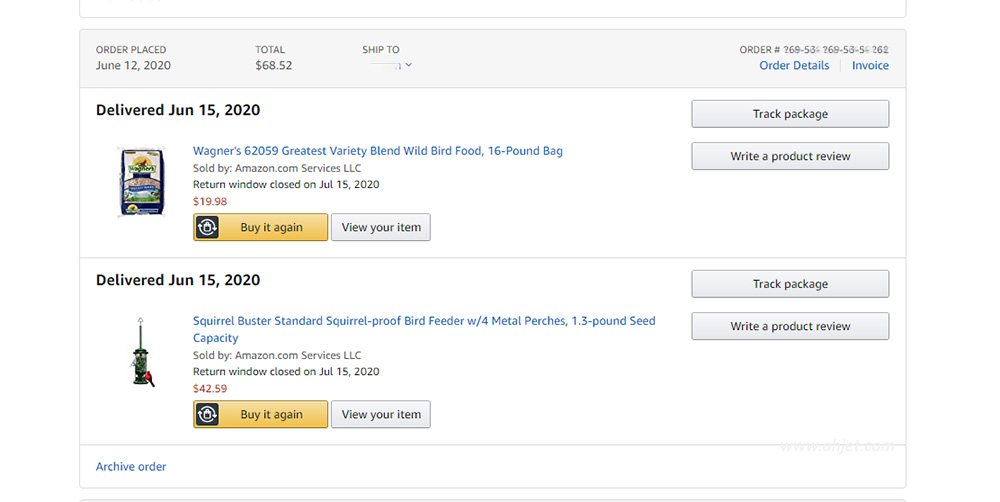View your item for Wagner's bird food
Viewport: 1000px width, 502px height.
point(381,227)
